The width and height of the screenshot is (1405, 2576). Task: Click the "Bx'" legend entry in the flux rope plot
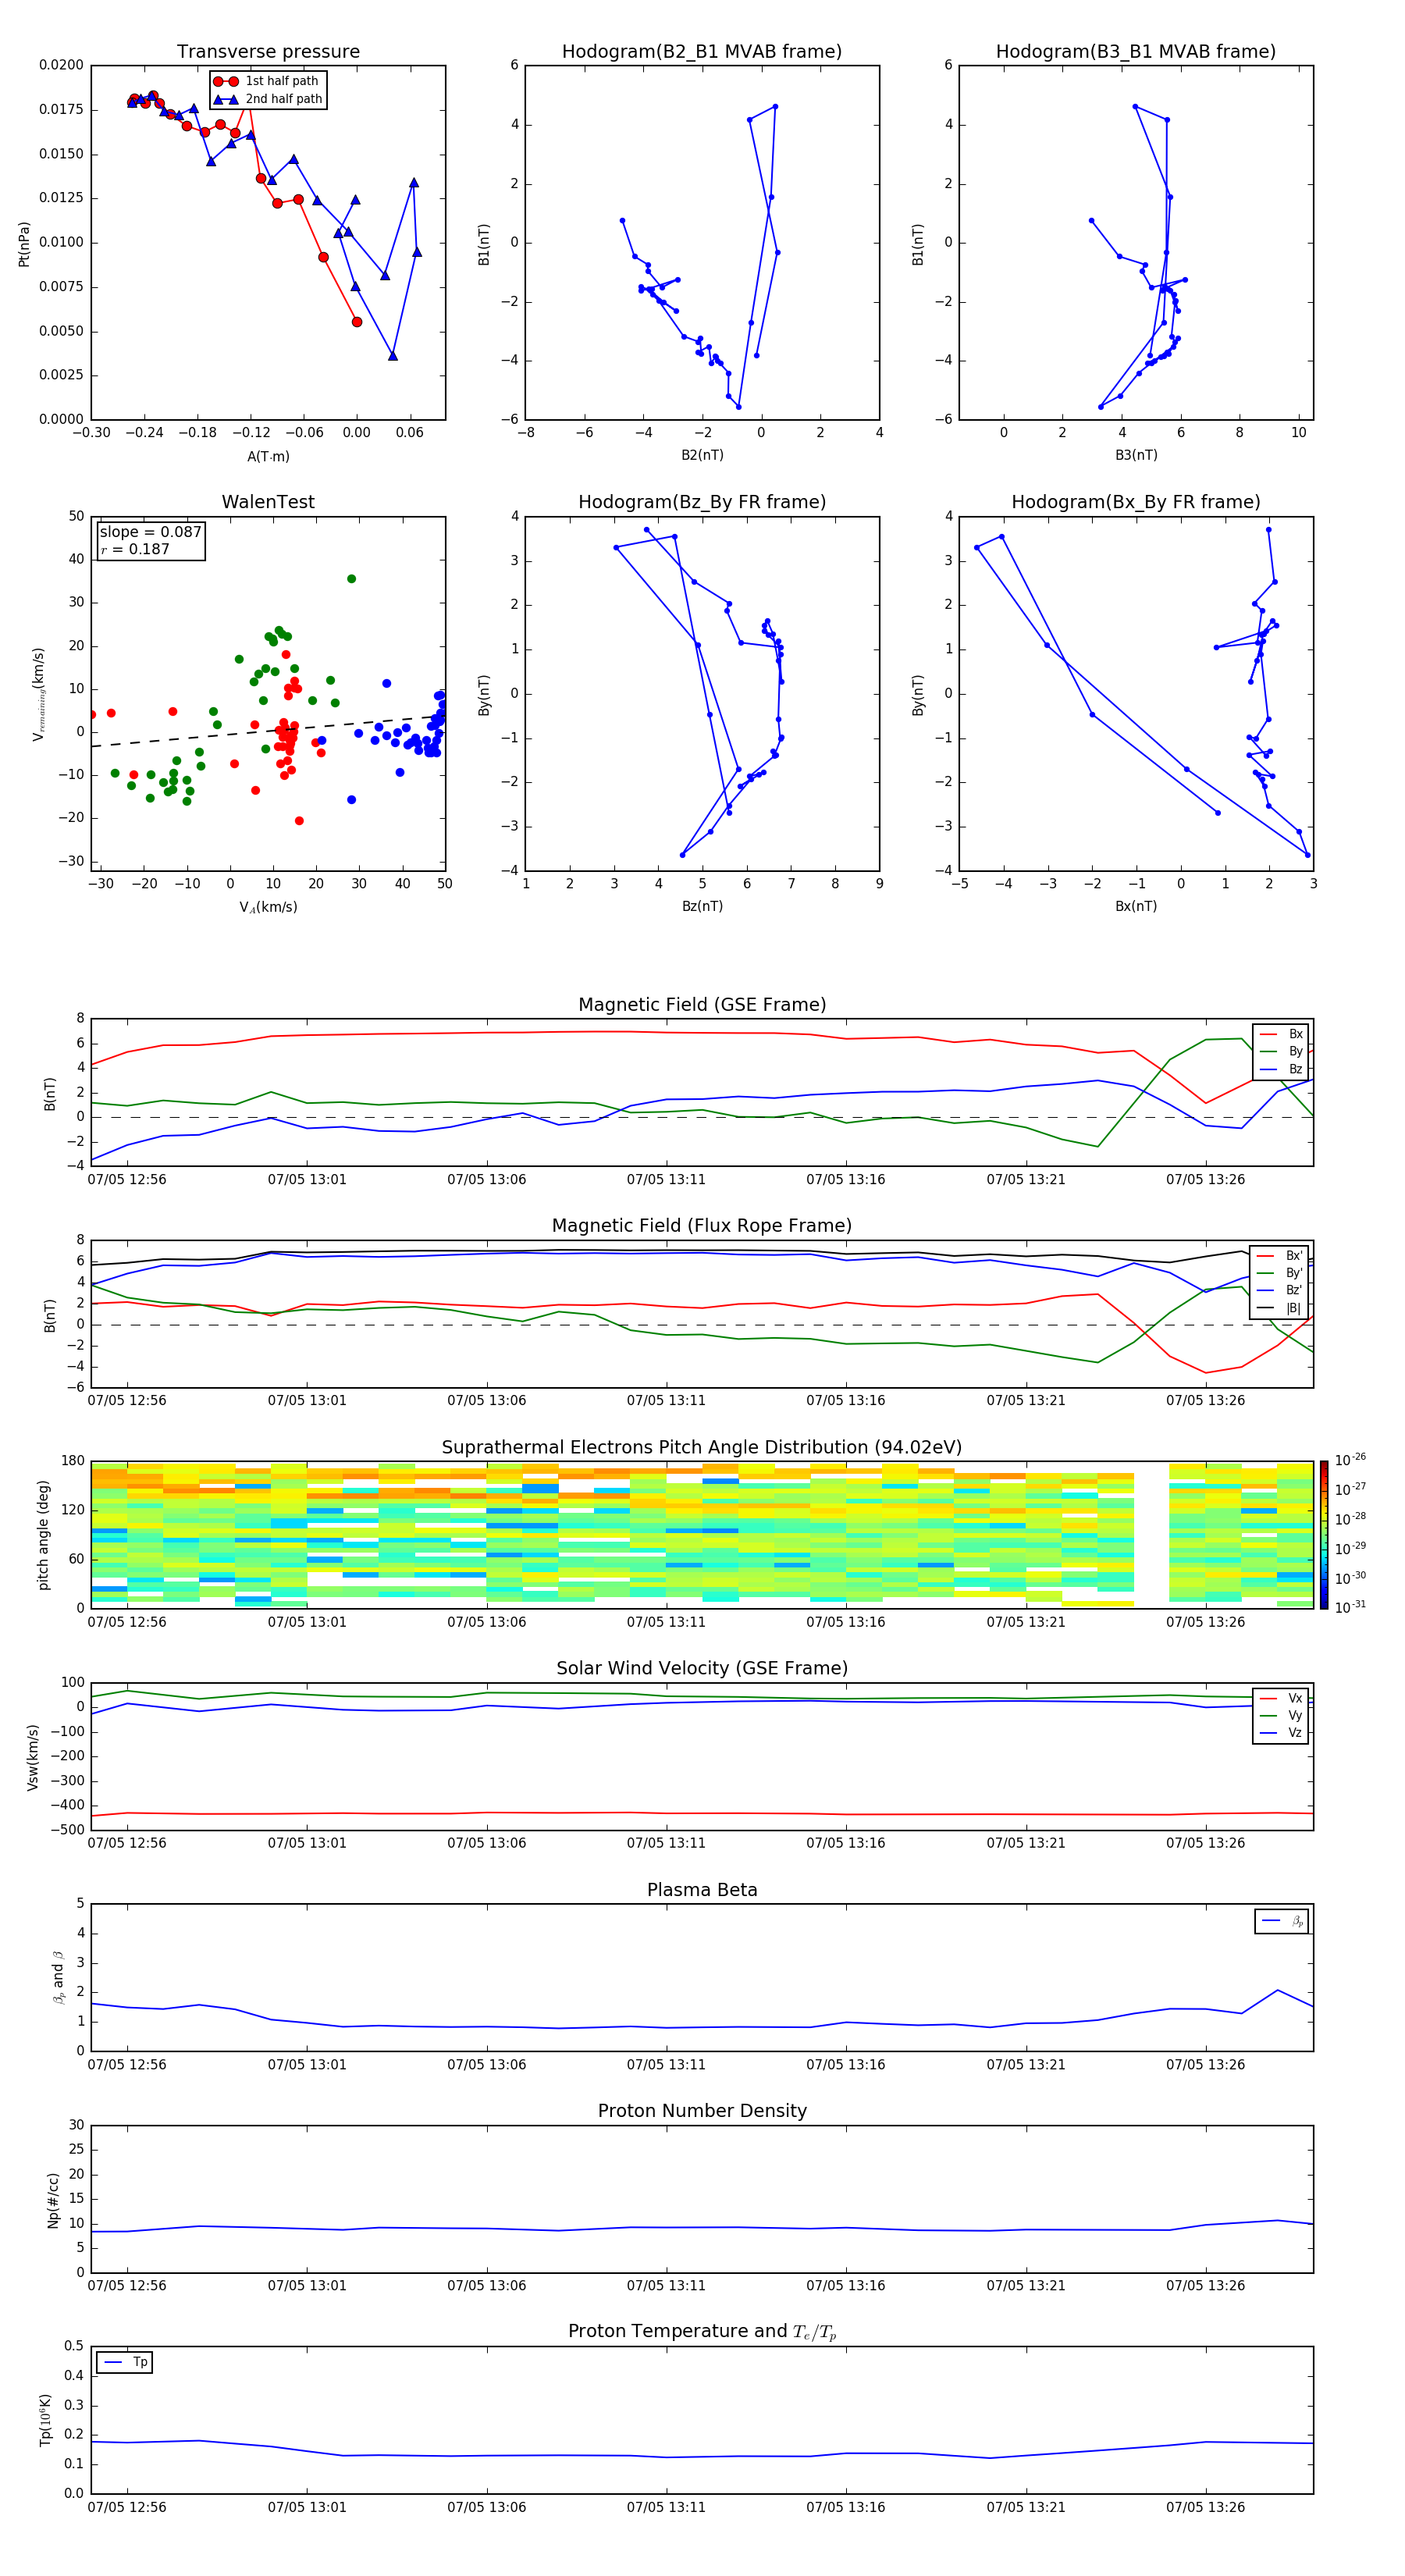pos(1280,1256)
